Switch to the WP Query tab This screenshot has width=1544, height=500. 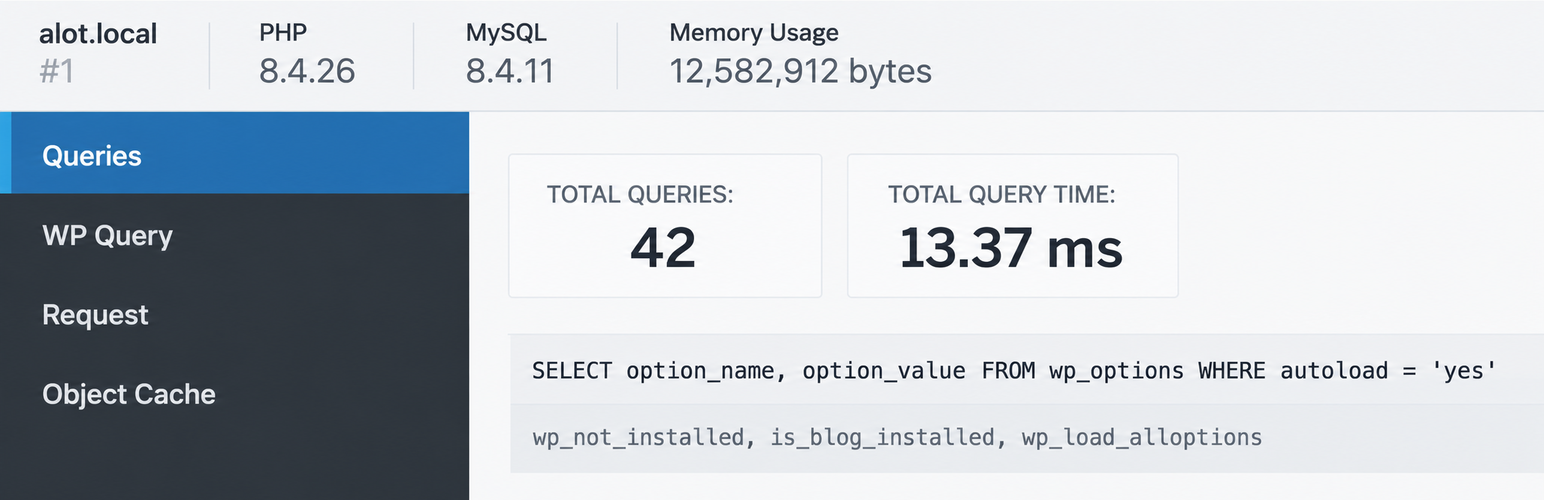234,235
